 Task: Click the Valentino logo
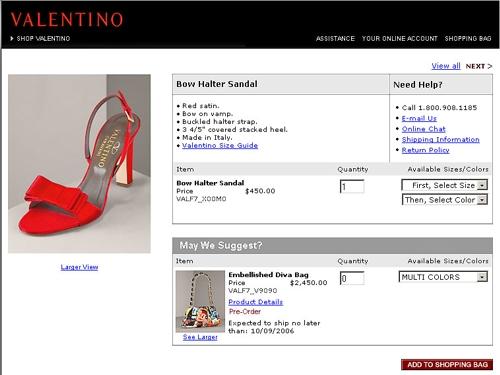point(67,19)
